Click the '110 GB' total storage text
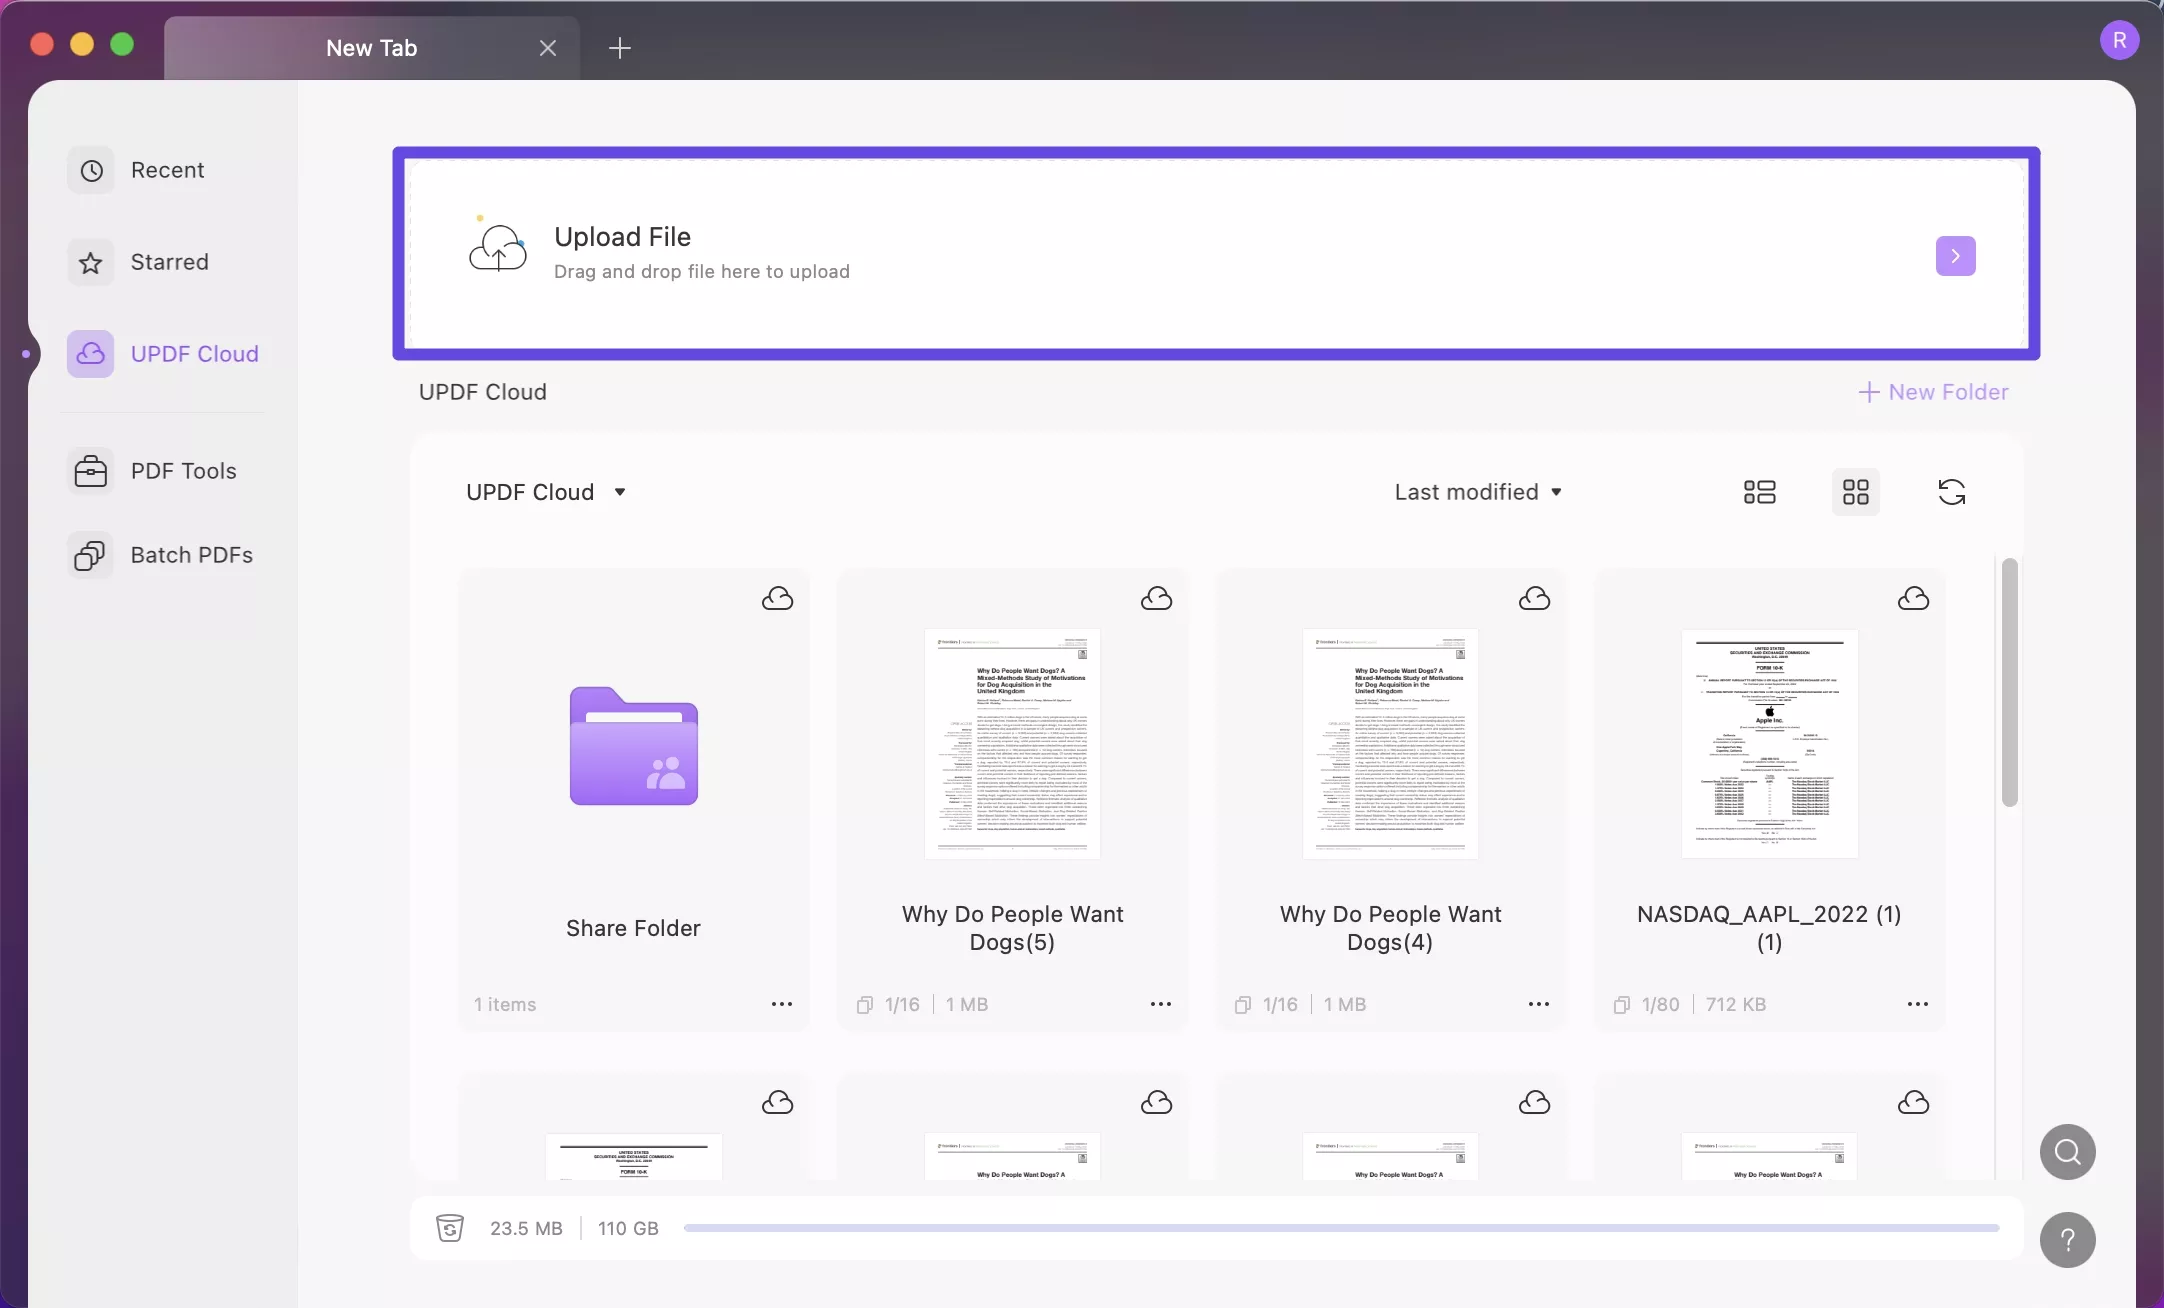 tap(628, 1228)
